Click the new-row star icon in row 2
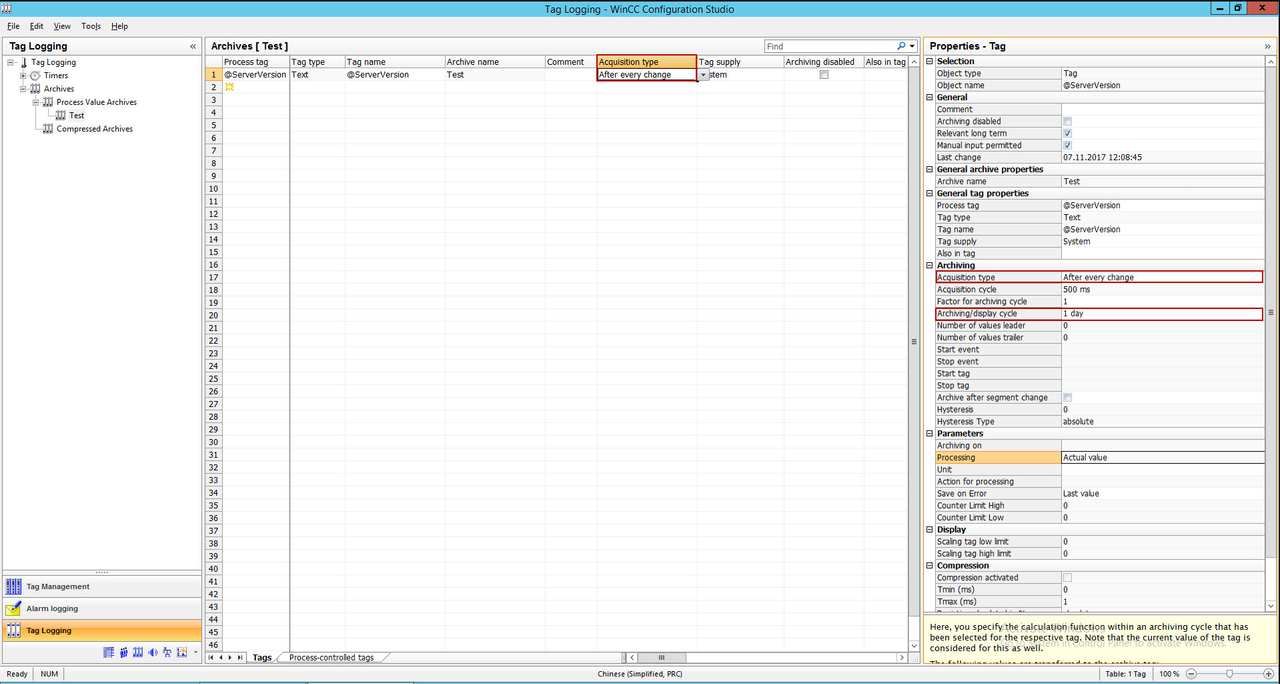The width and height of the screenshot is (1280, 684). pyautogui.click(x=229, y=87)
